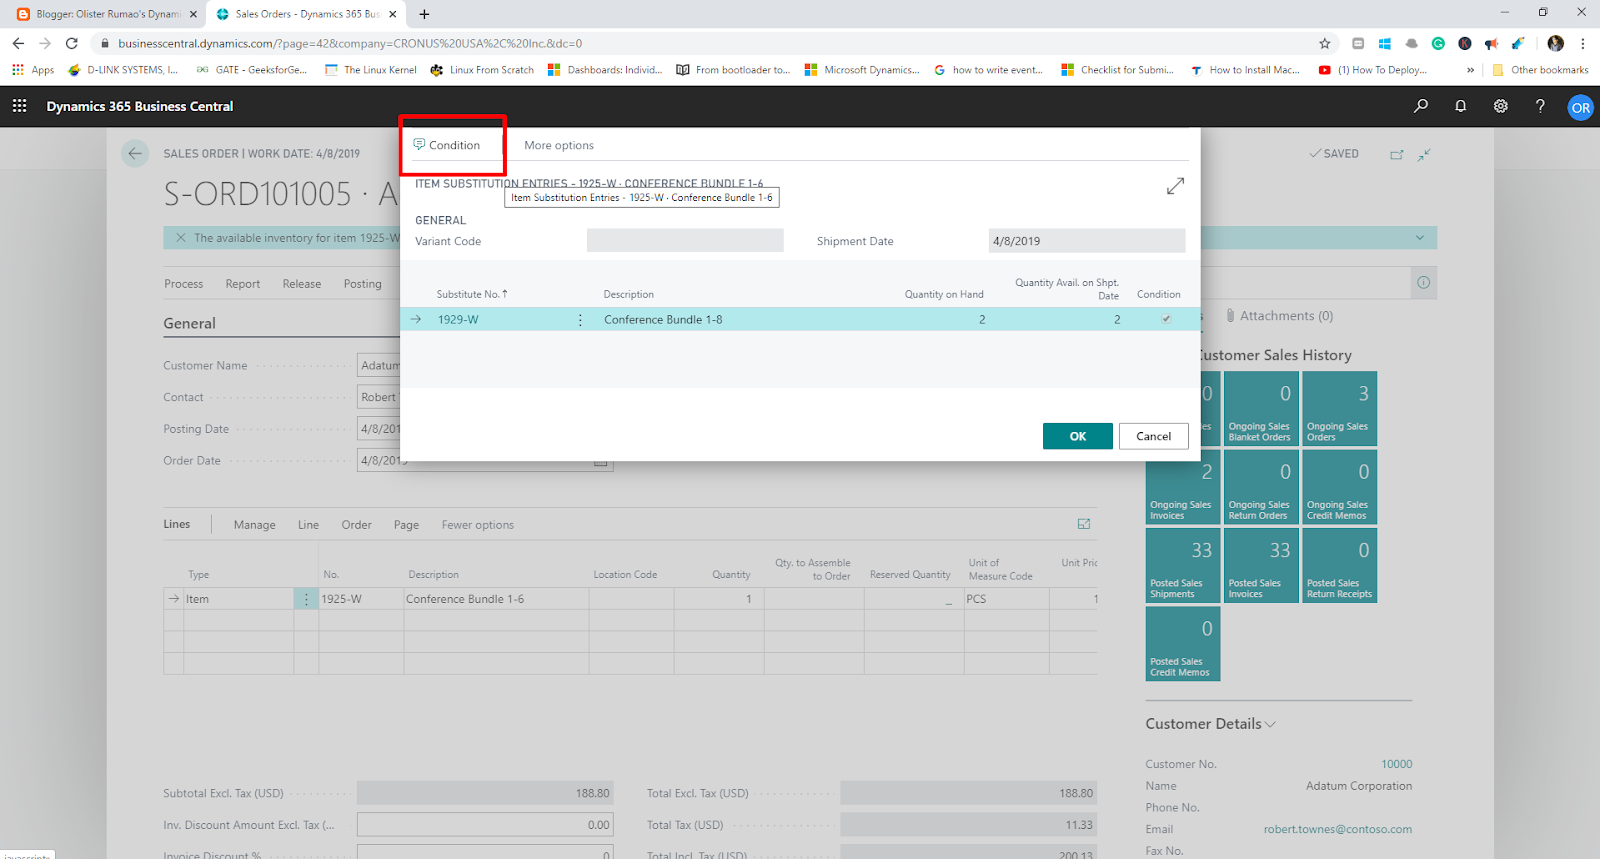This screenshot has width=1600, height=859.
Task: Open the Condition action in the dialog
Action: [x=446, y=145]
